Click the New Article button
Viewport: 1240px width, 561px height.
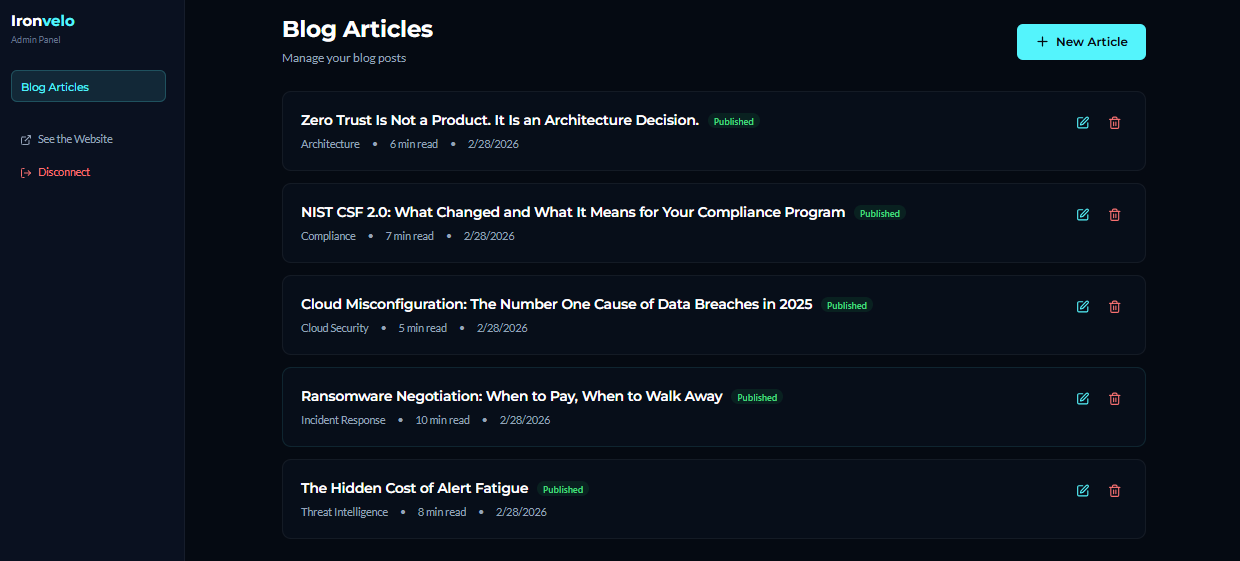click(x=1081, y=42)
